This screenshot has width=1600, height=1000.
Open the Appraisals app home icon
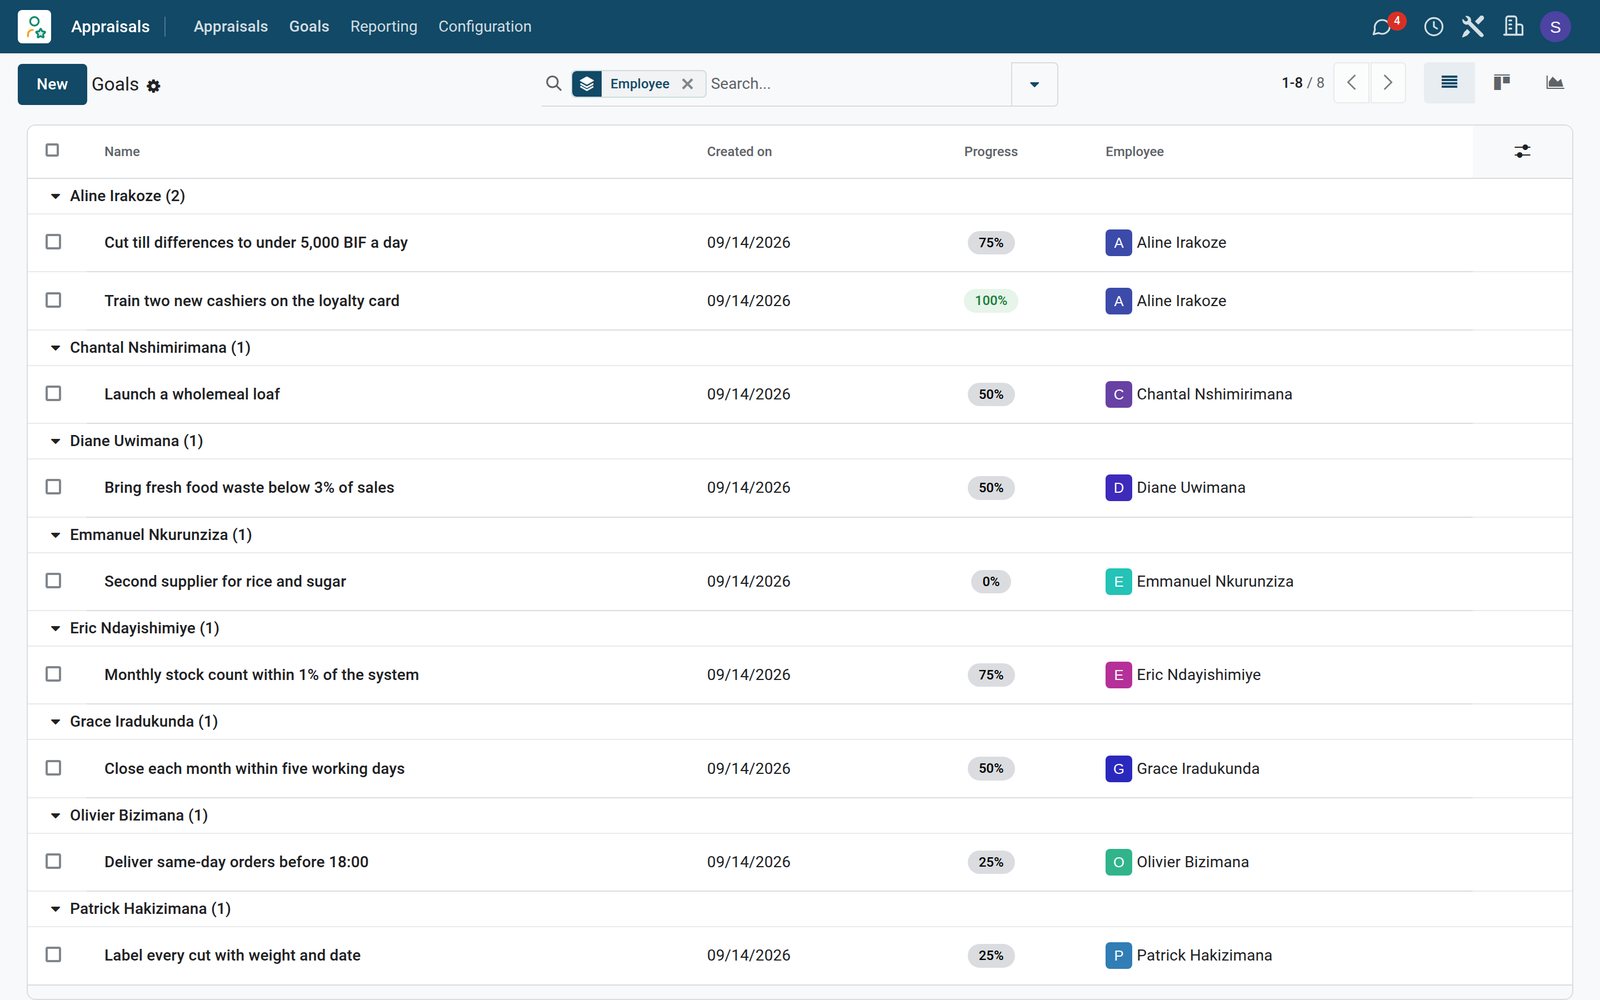click(34, 26)
